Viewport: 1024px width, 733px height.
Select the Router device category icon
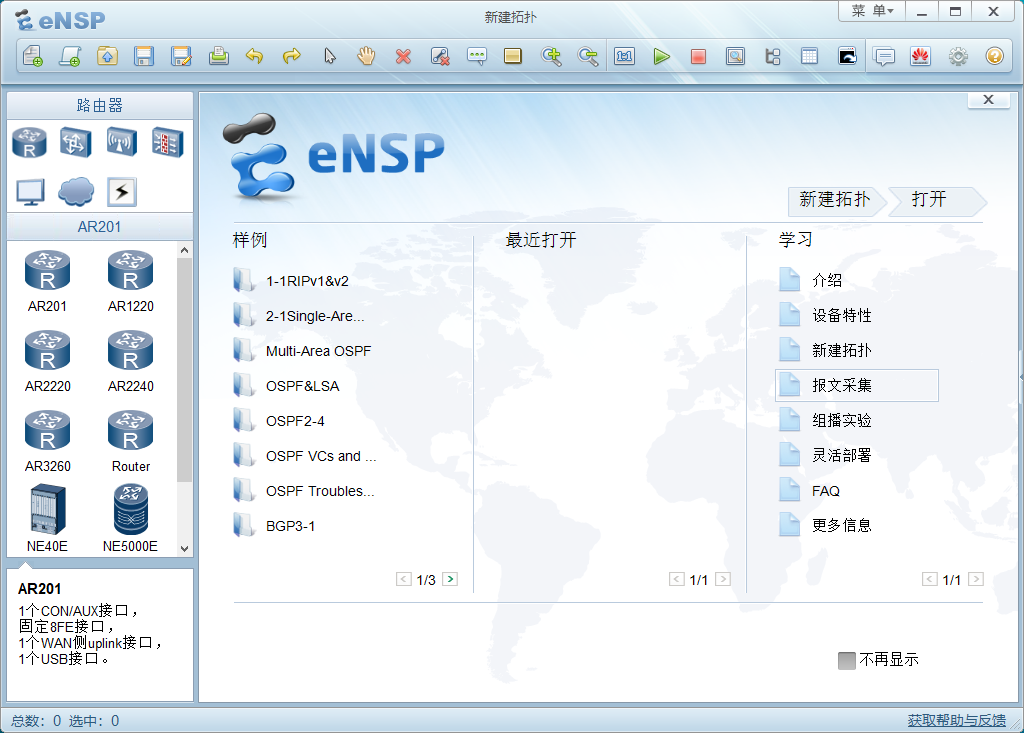(x=29, y=142)
